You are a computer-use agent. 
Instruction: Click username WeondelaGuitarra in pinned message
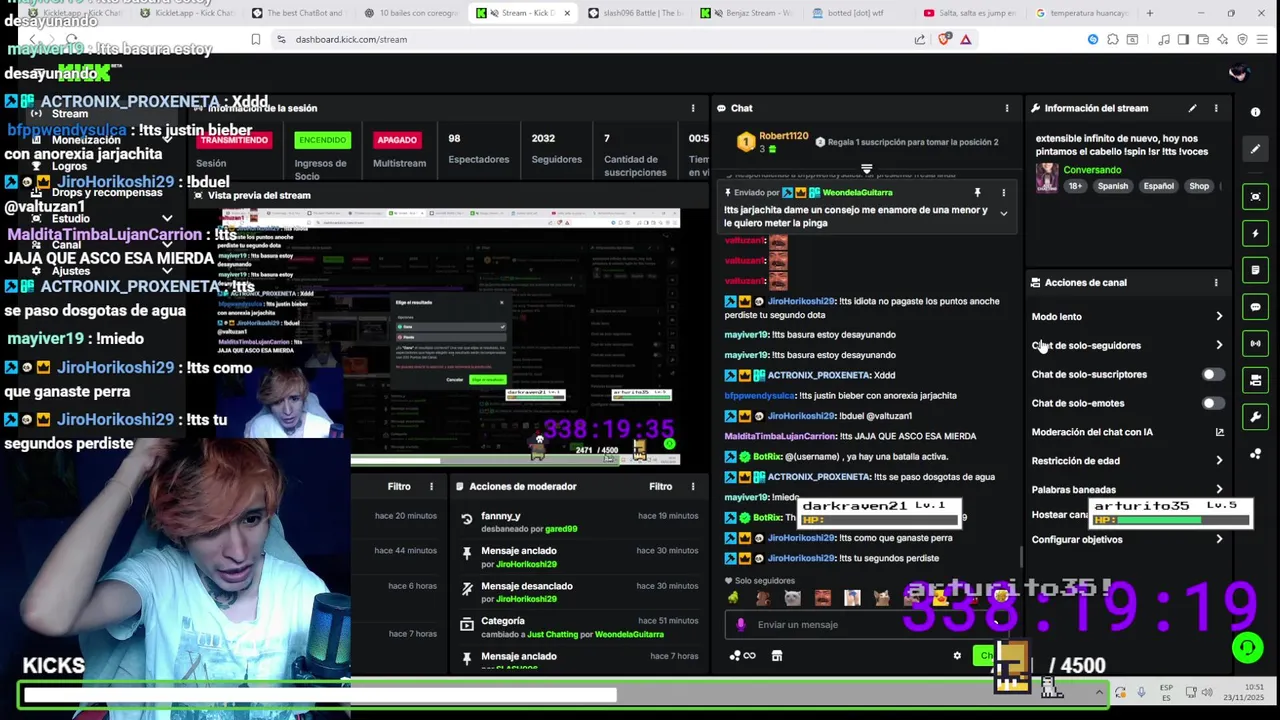point(857,192)
